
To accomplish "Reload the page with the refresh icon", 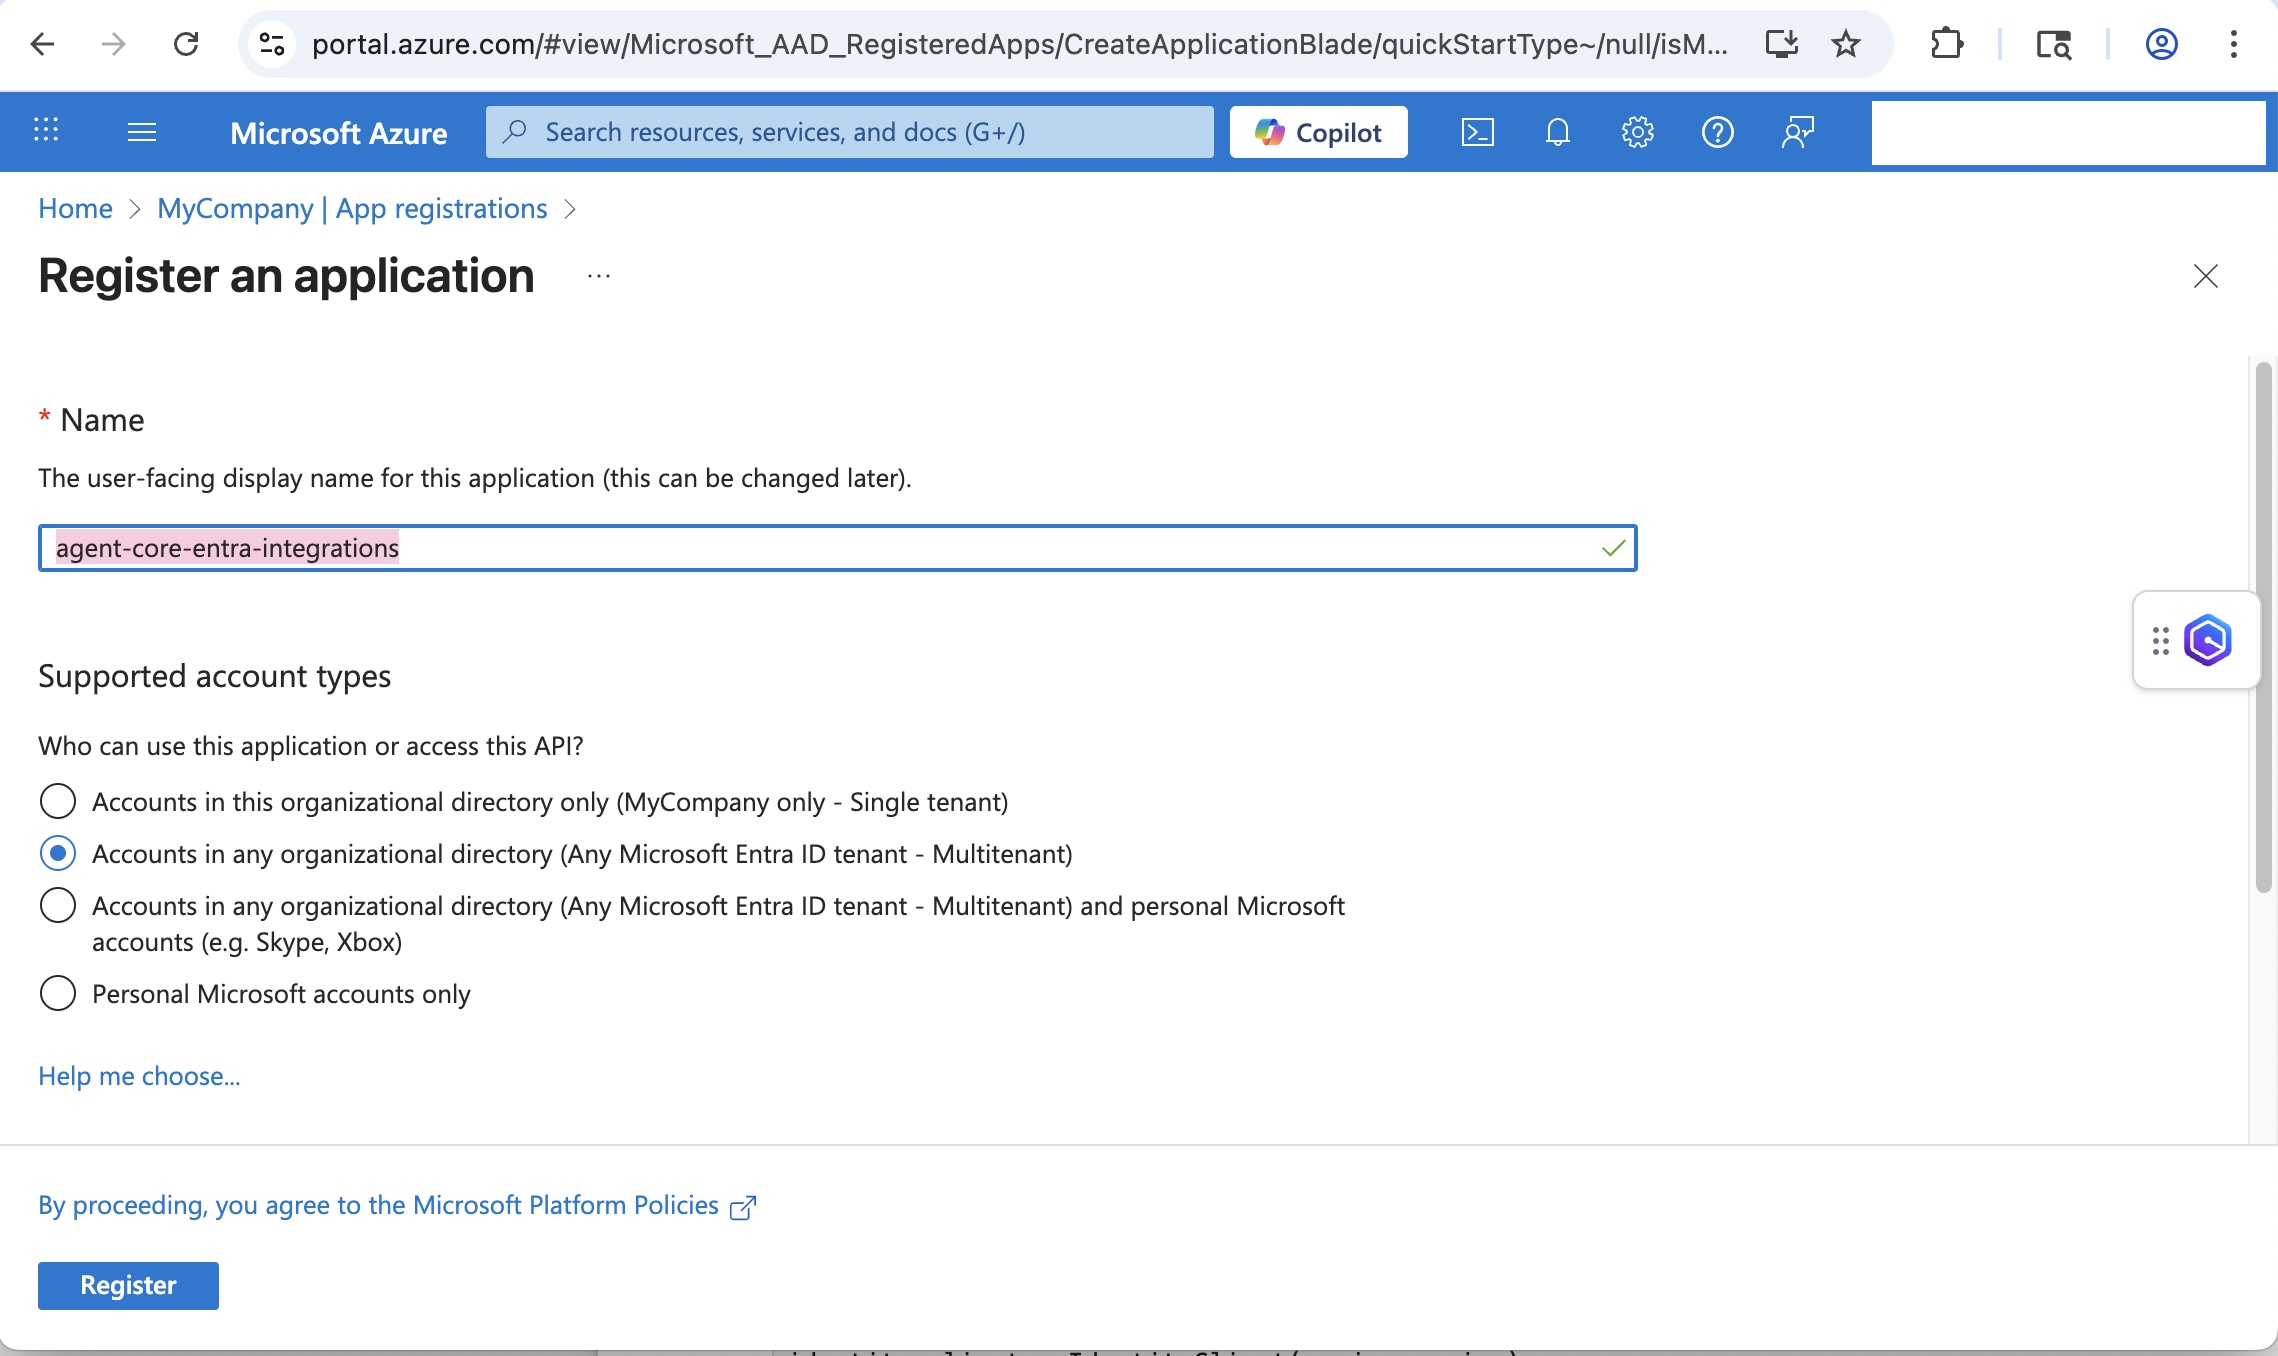I will pos(186,44).
